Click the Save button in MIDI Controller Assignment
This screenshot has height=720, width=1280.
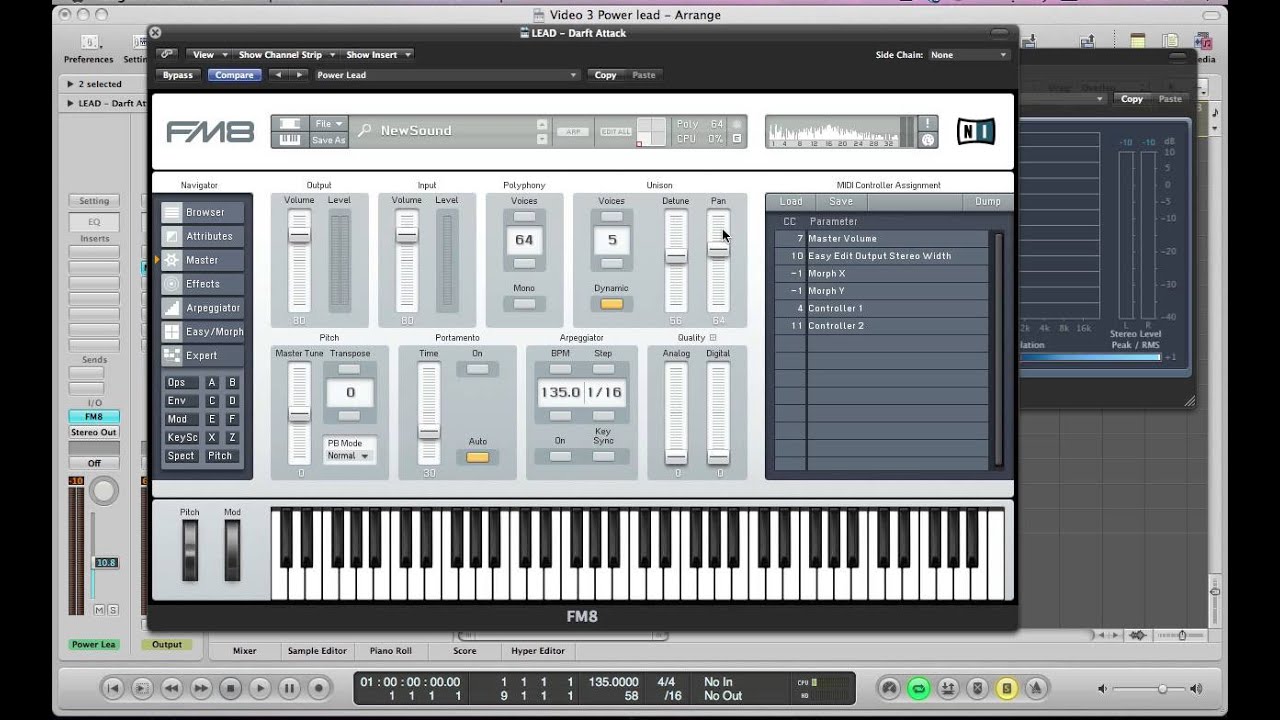841,201
